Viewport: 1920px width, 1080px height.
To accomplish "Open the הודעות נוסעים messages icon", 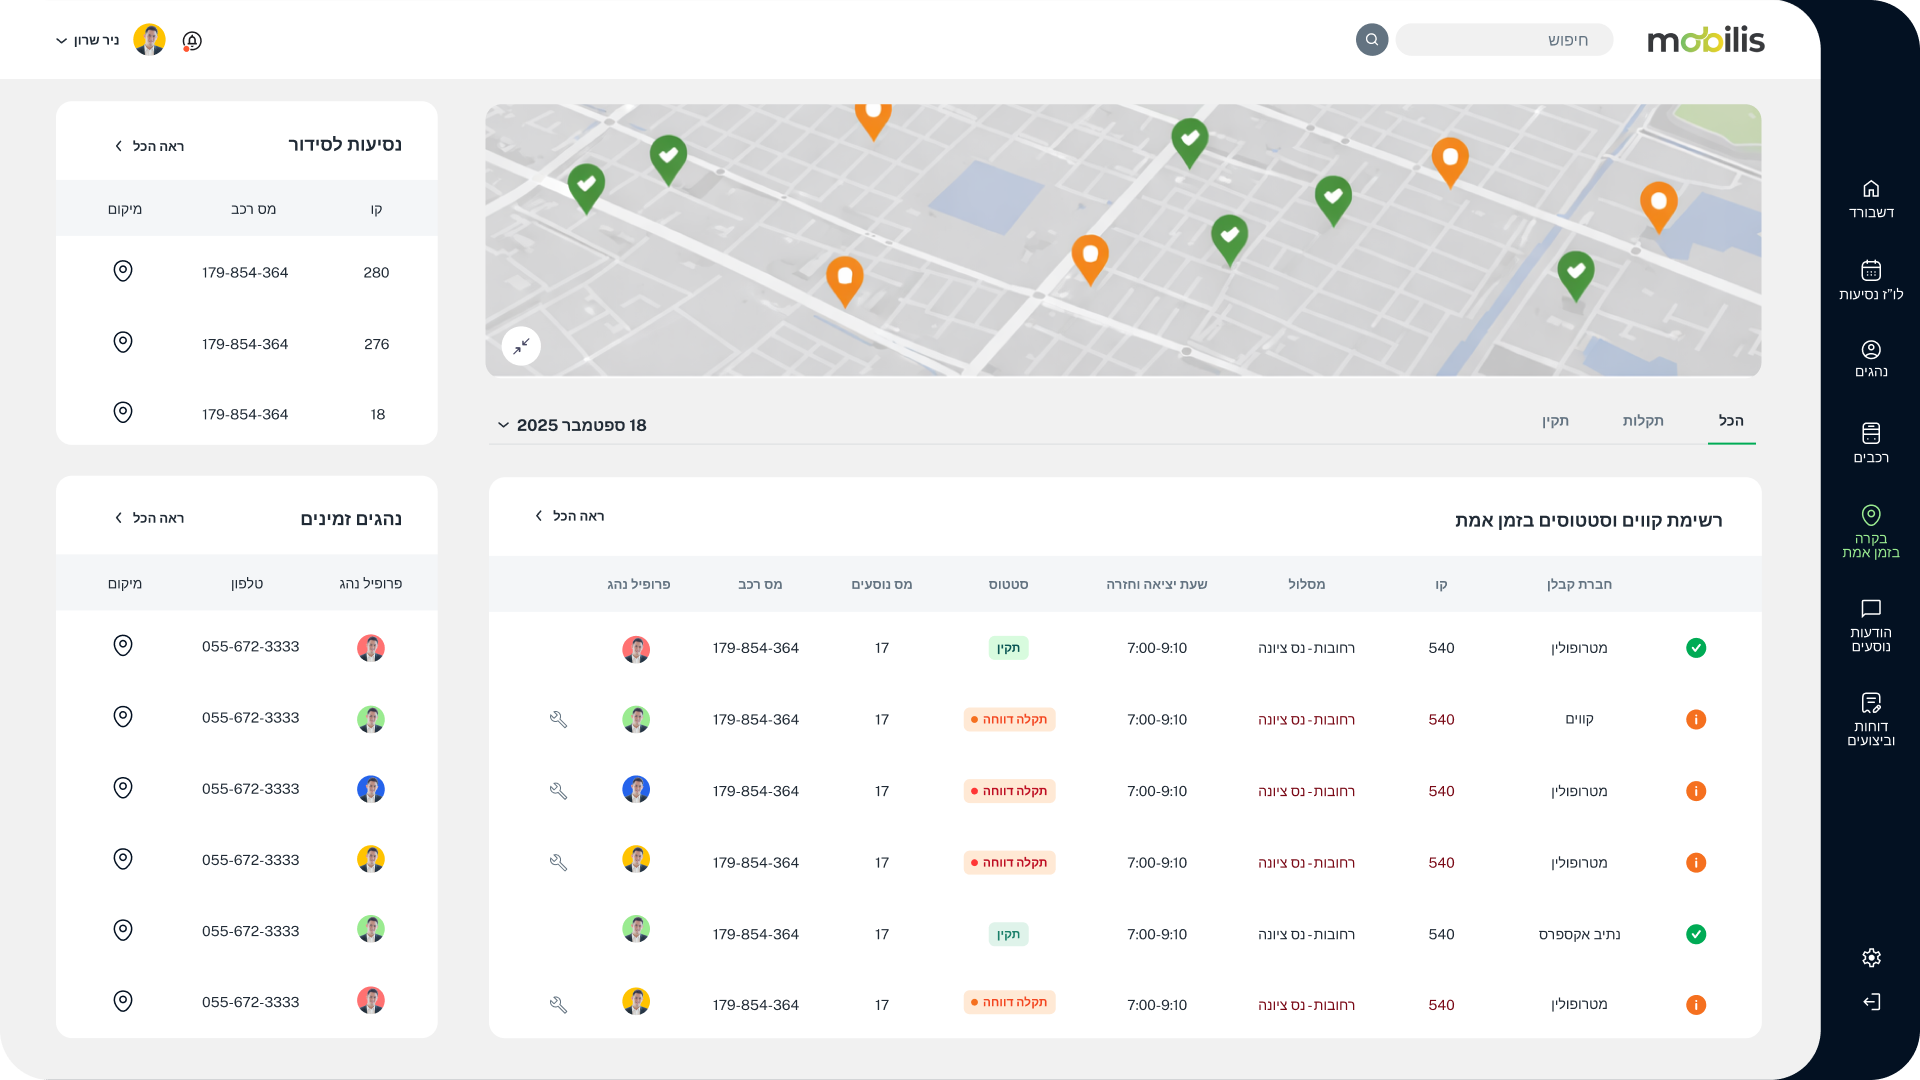I will pos(1870,609).
